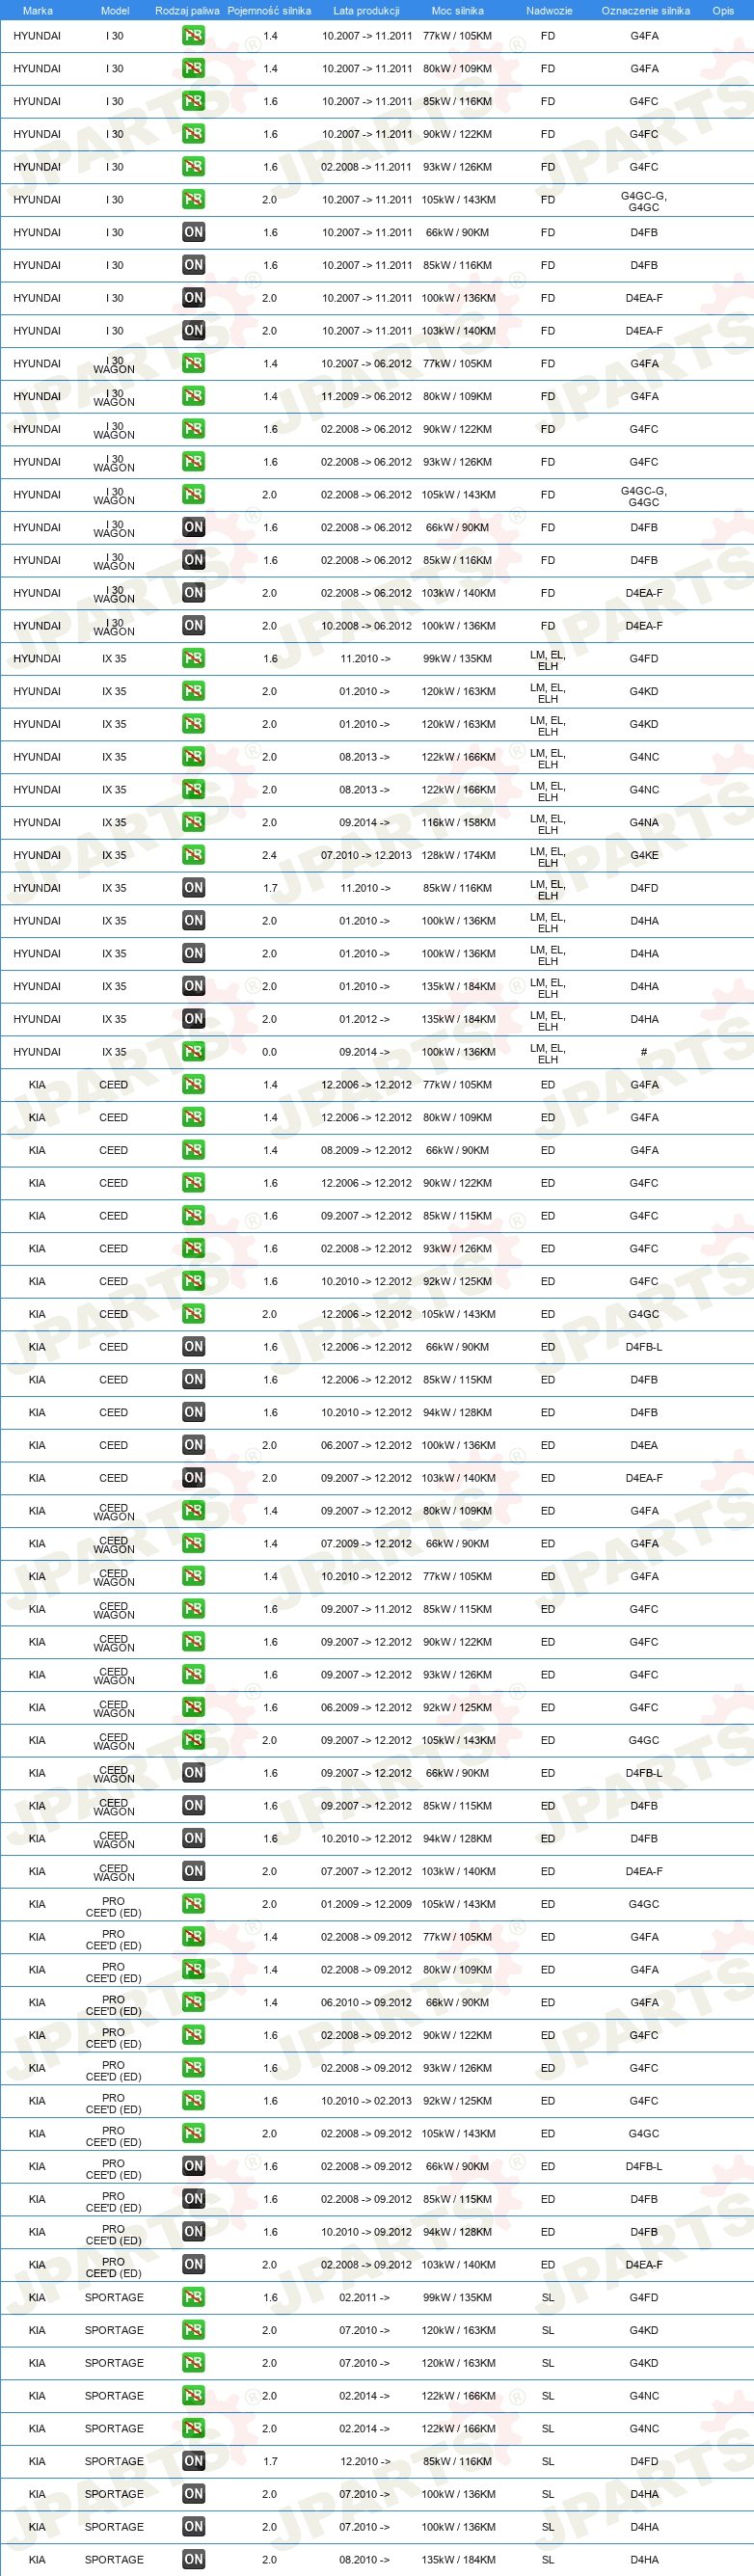The height and width of the screenshot is (2576, 754).
Task: Click petrol icon, PRO CEE'D 06.2010 row
Action: tap(193, 2002)
